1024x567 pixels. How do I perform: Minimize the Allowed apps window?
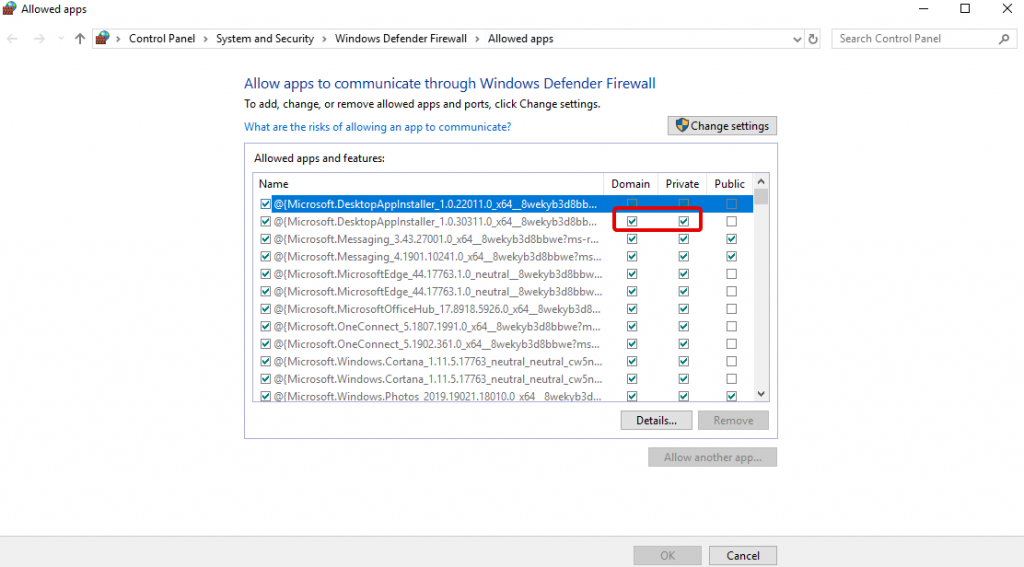tap(923, 8)
